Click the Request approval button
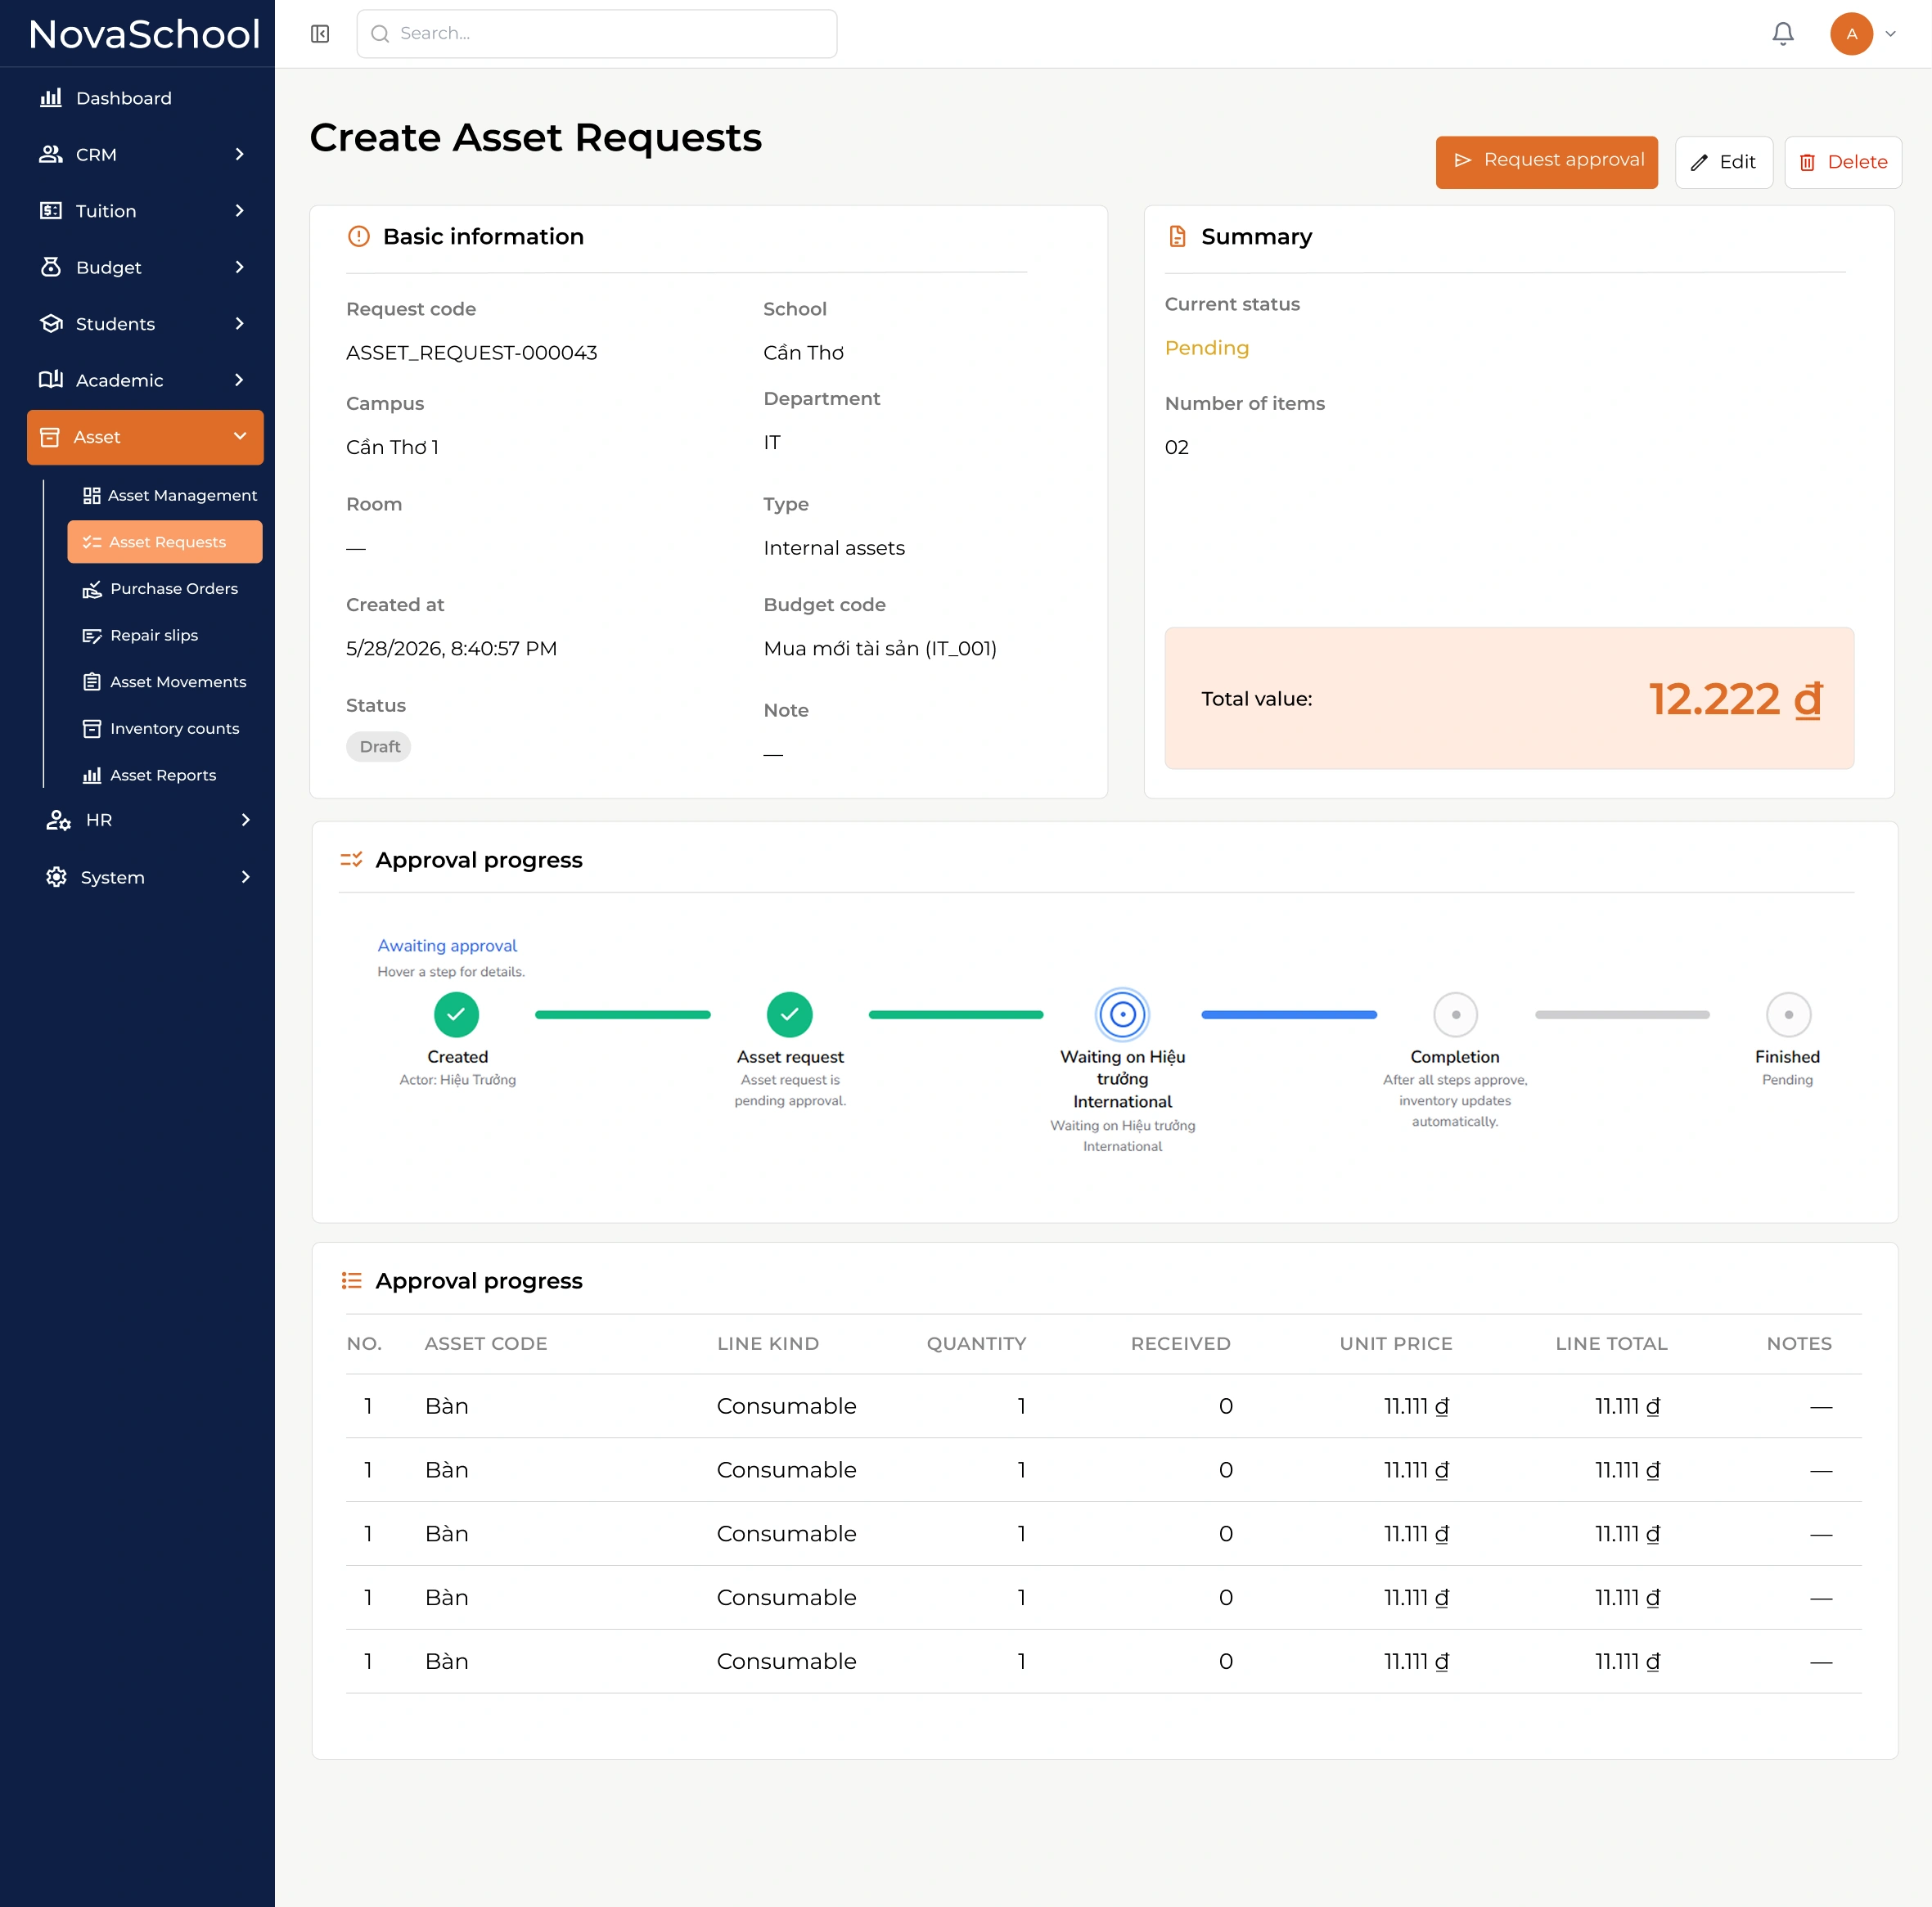The height and width of the screenshot is (1907, 1932). pos(1546,162)
